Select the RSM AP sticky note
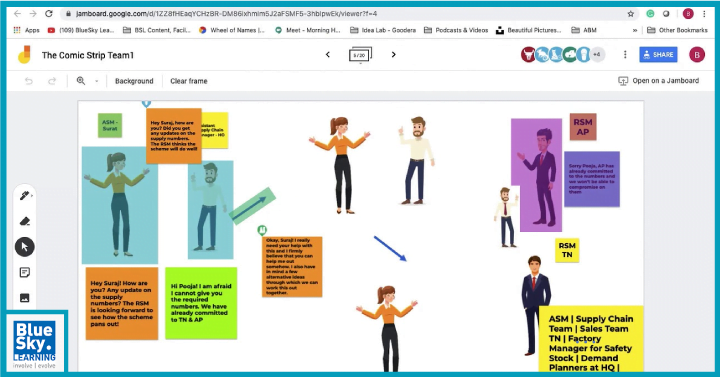Viewport: 720px width, 377px height. (583, 127)
